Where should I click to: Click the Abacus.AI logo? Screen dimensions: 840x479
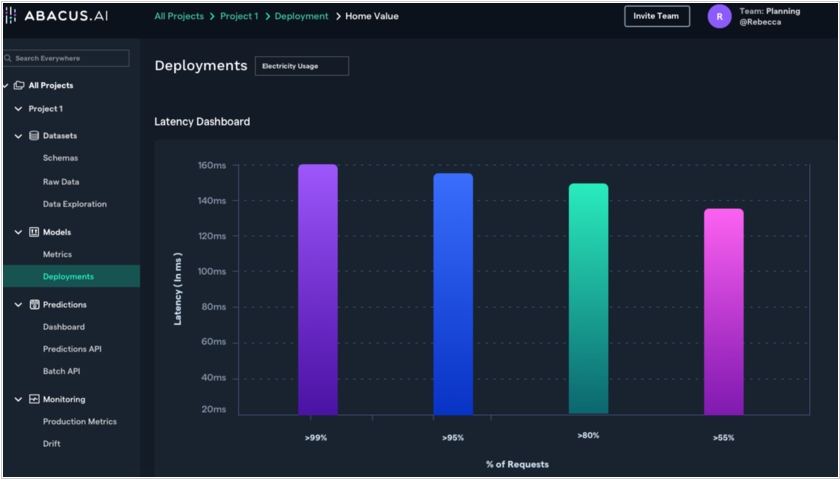pos(58,17)
